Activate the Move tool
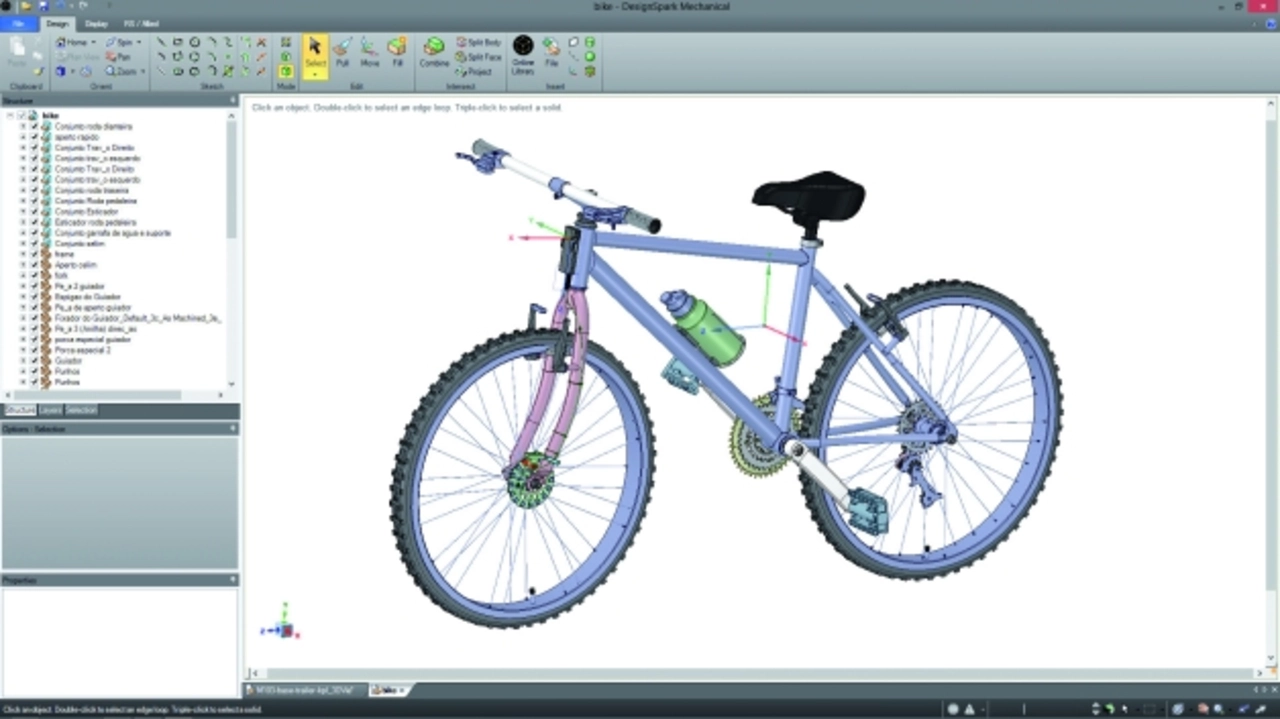1280x719 pixels. pyautogui.click(x=370, y=53)
